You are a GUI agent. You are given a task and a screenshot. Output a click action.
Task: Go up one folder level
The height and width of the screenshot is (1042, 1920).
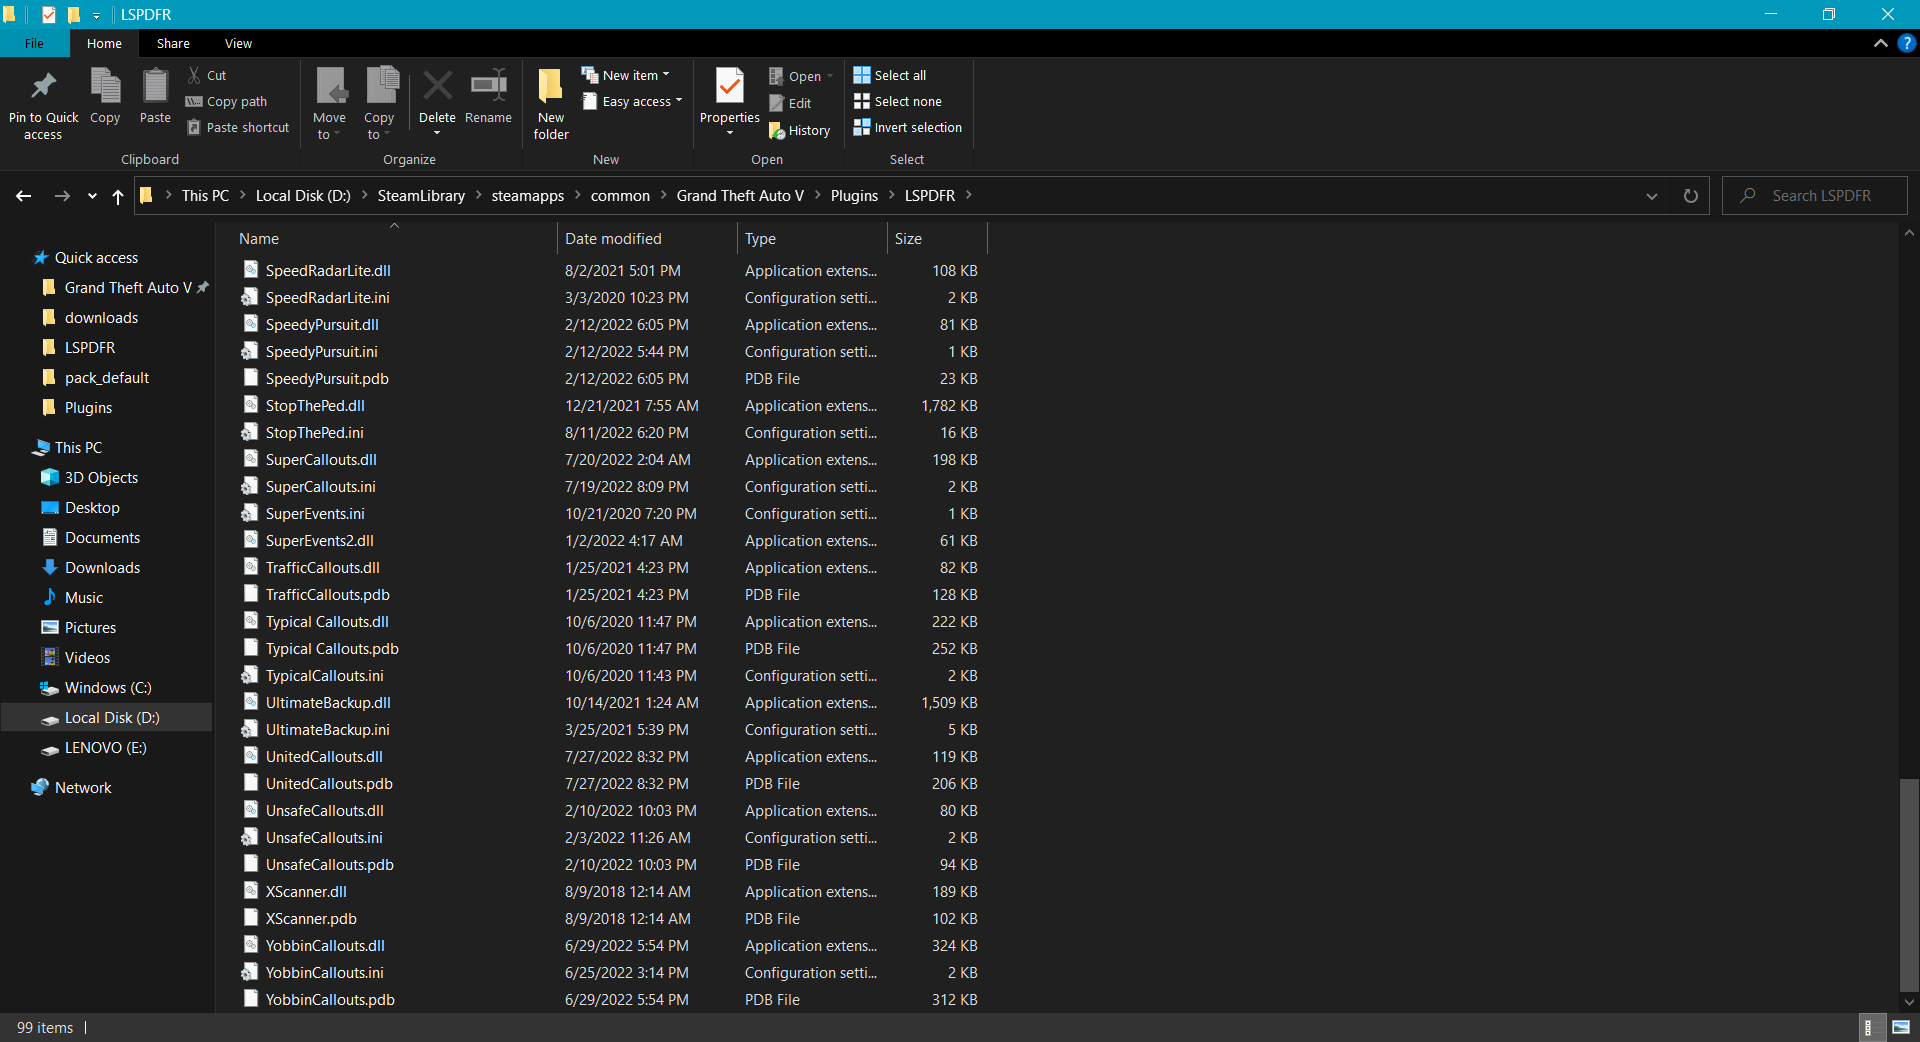(x=118, y=196)
